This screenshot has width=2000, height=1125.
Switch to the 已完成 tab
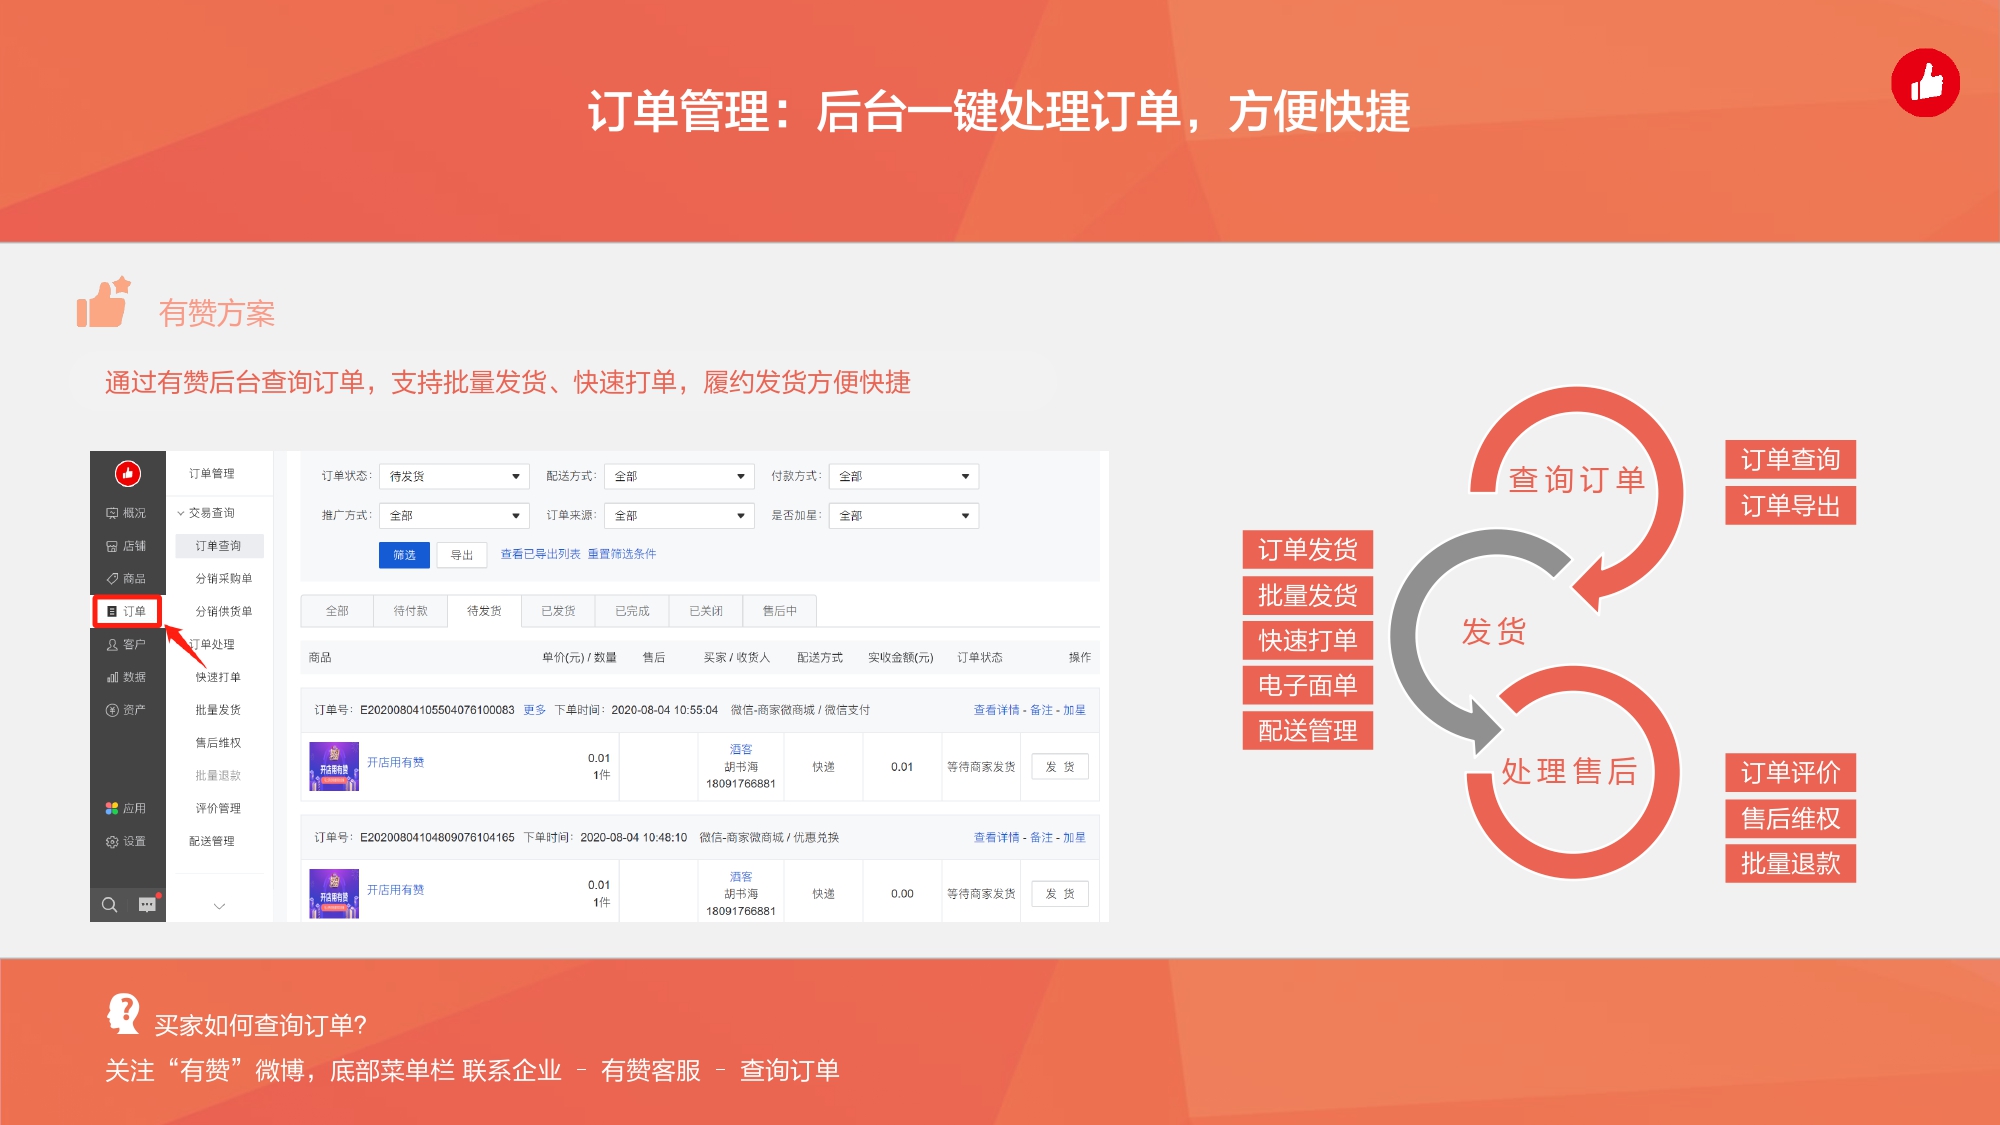632,611
